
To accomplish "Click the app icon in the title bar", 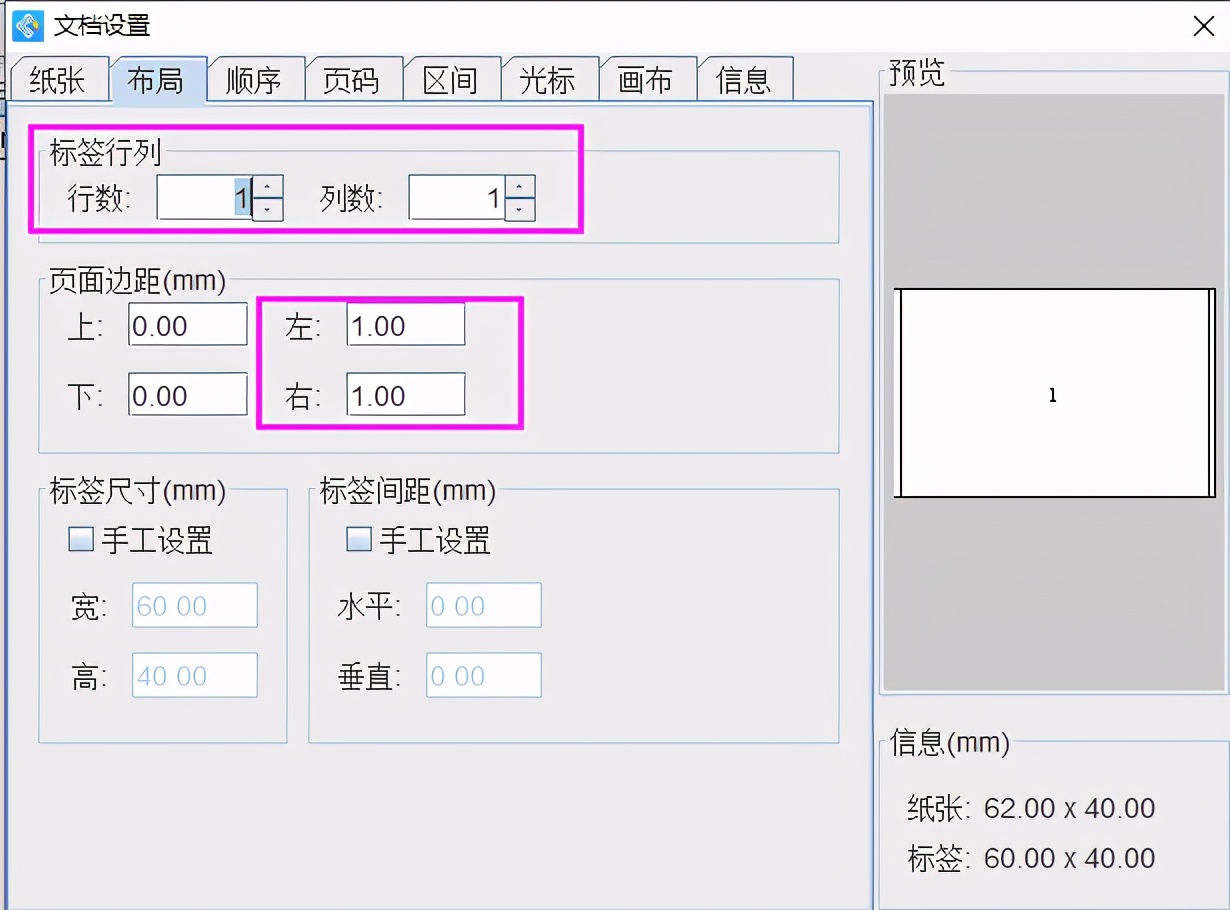I will pyautogui.click(x=28, y=26).
